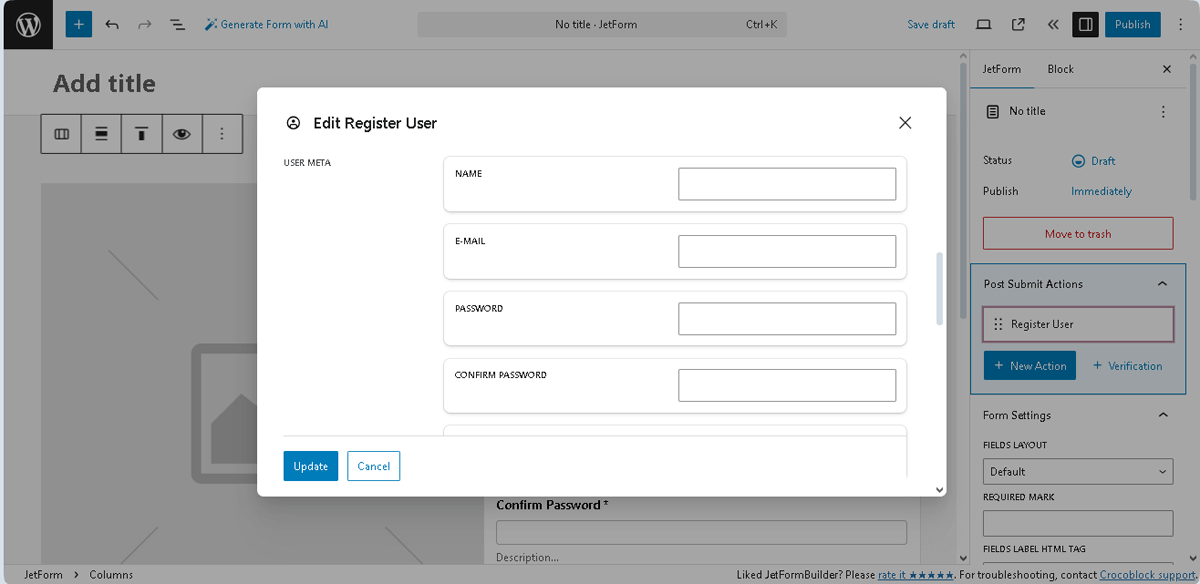
Task: Open the block align option icon
Action: [101, 133]
